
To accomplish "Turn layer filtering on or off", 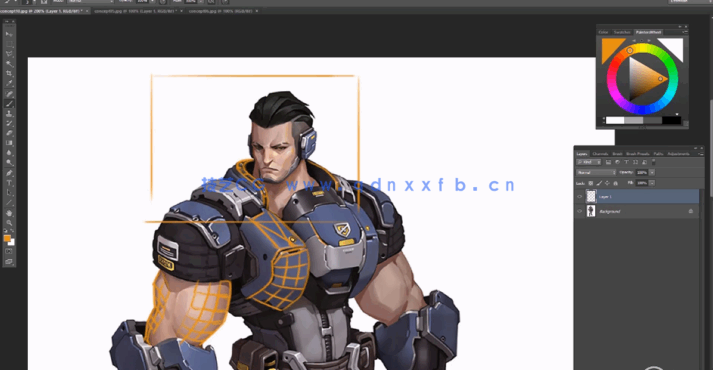I will pos(653,162).
